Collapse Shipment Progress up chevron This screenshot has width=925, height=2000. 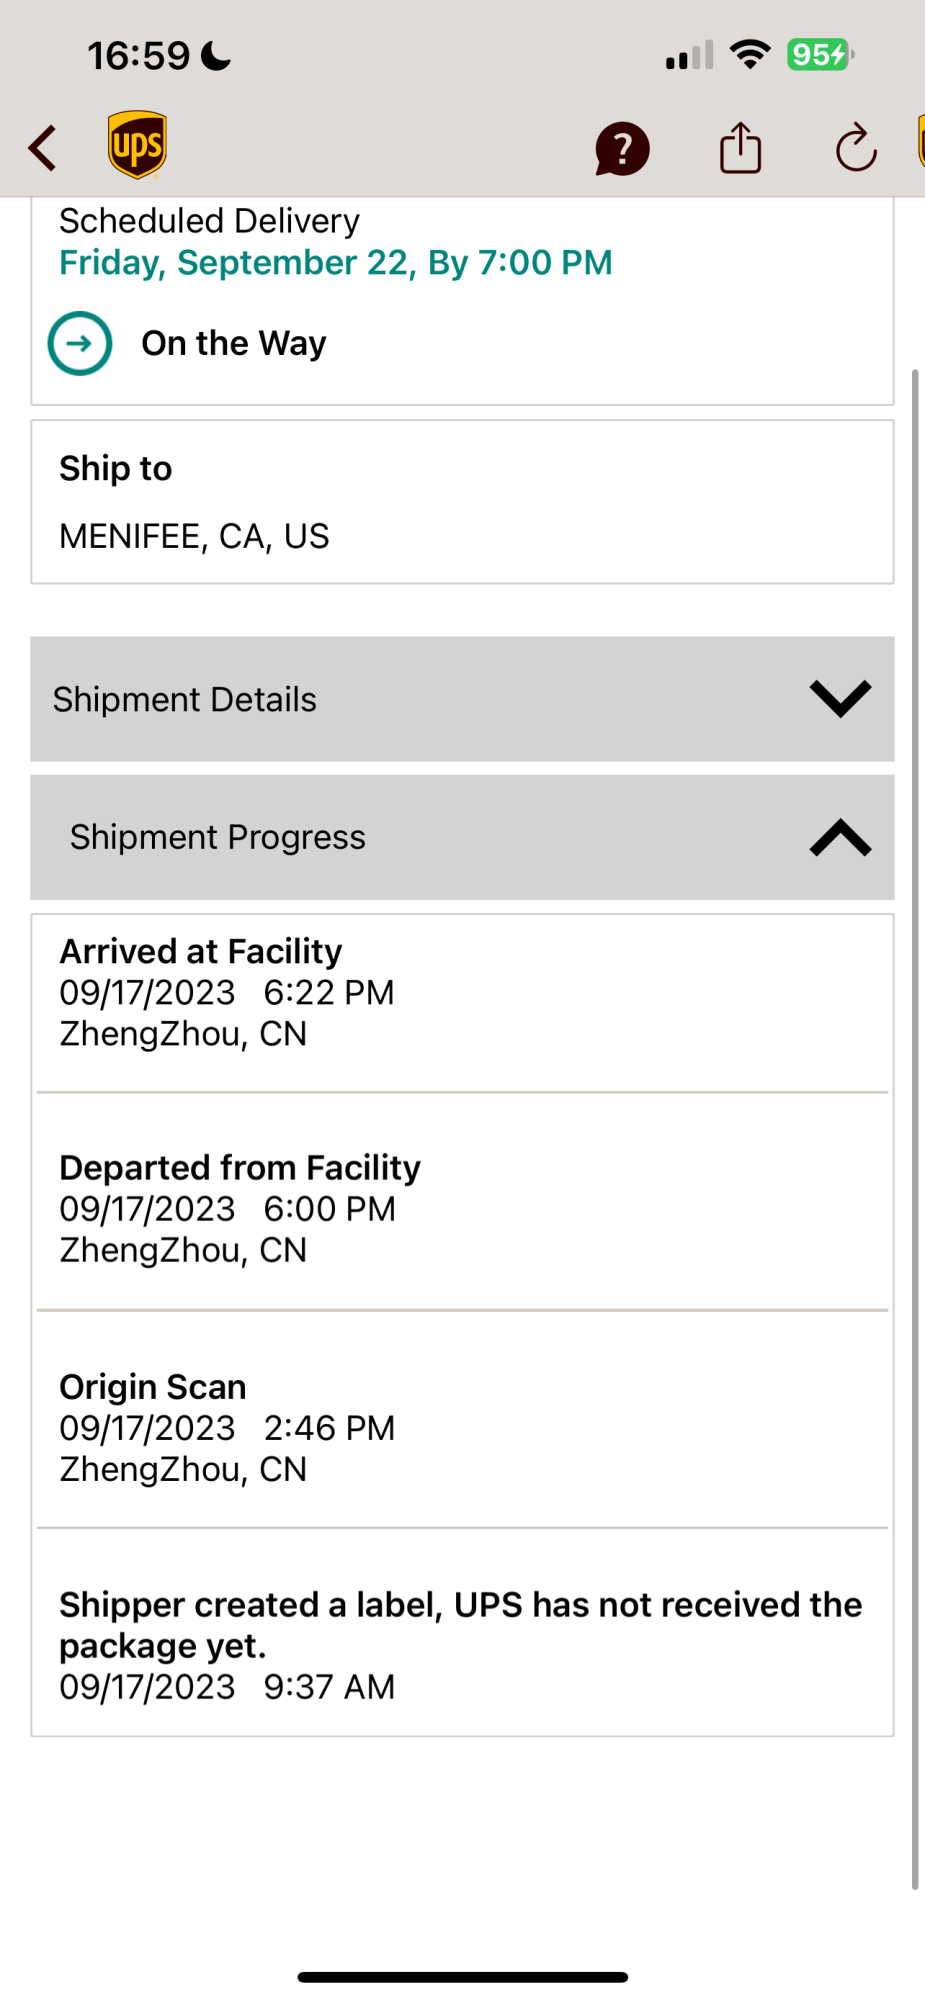click(840, 837)
